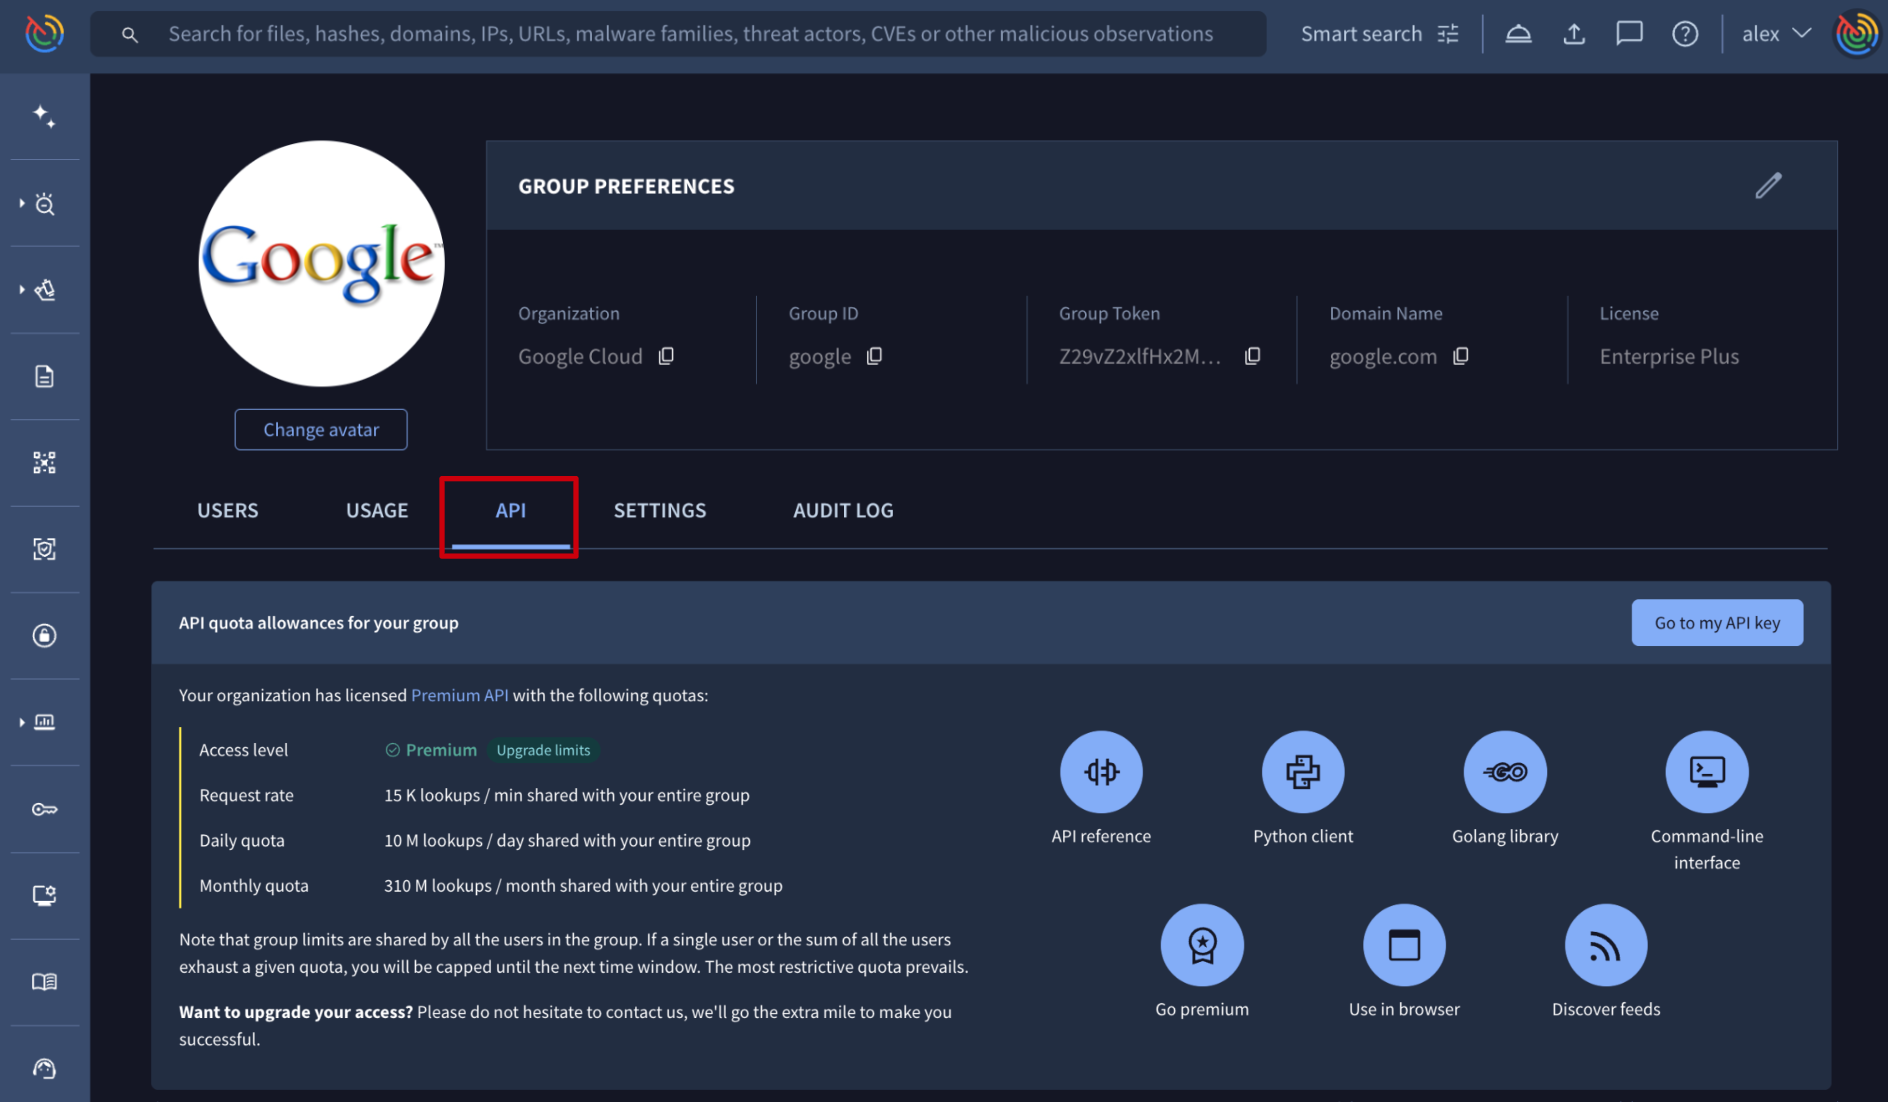The width and height of the screenshot is (1888, 1102).
Task: Open the Discover feeds icon
Action: coord(1606,945)
